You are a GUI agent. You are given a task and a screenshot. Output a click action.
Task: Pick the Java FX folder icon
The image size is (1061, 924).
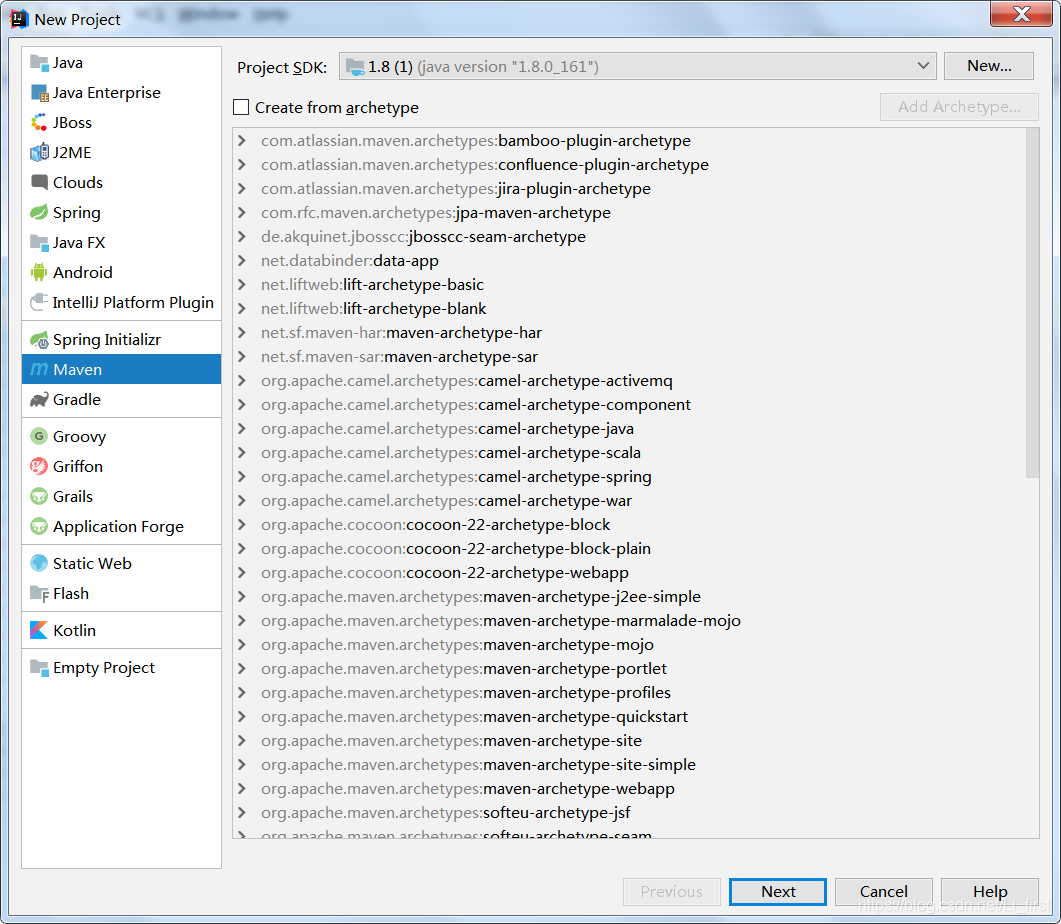click(x=39, y=242)
